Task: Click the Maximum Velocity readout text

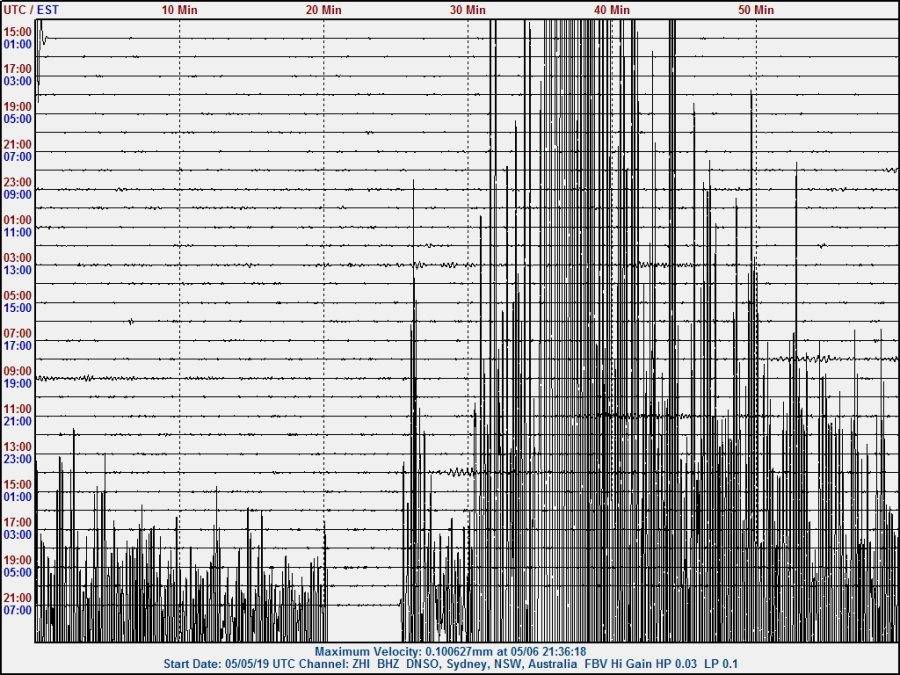Action: click(449, 651)
